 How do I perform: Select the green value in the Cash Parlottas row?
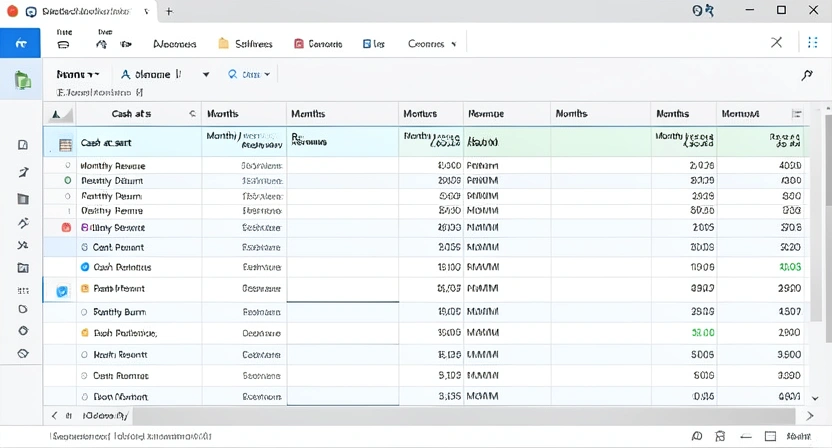790,267
